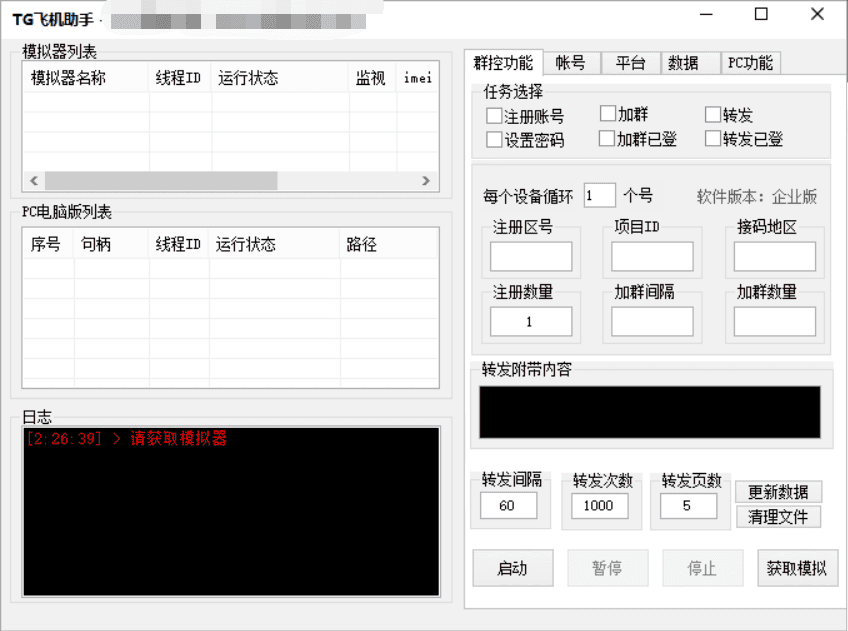Click the 转发间隔 field showing 60
Image resolution: width=848 pixels, height=631 pixels.
pos(508,506)
